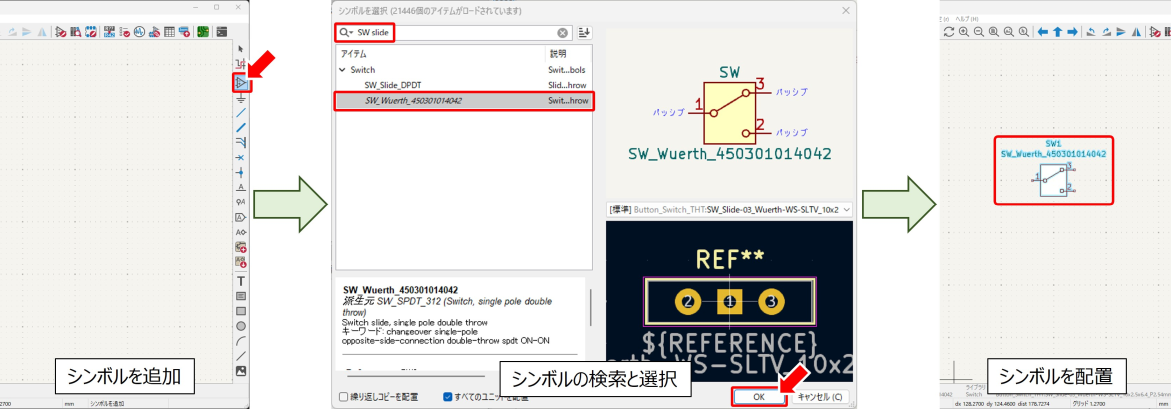
Task: Close the symbol chooser dialog
Action: pyautogui.click(x=845, y=10)
